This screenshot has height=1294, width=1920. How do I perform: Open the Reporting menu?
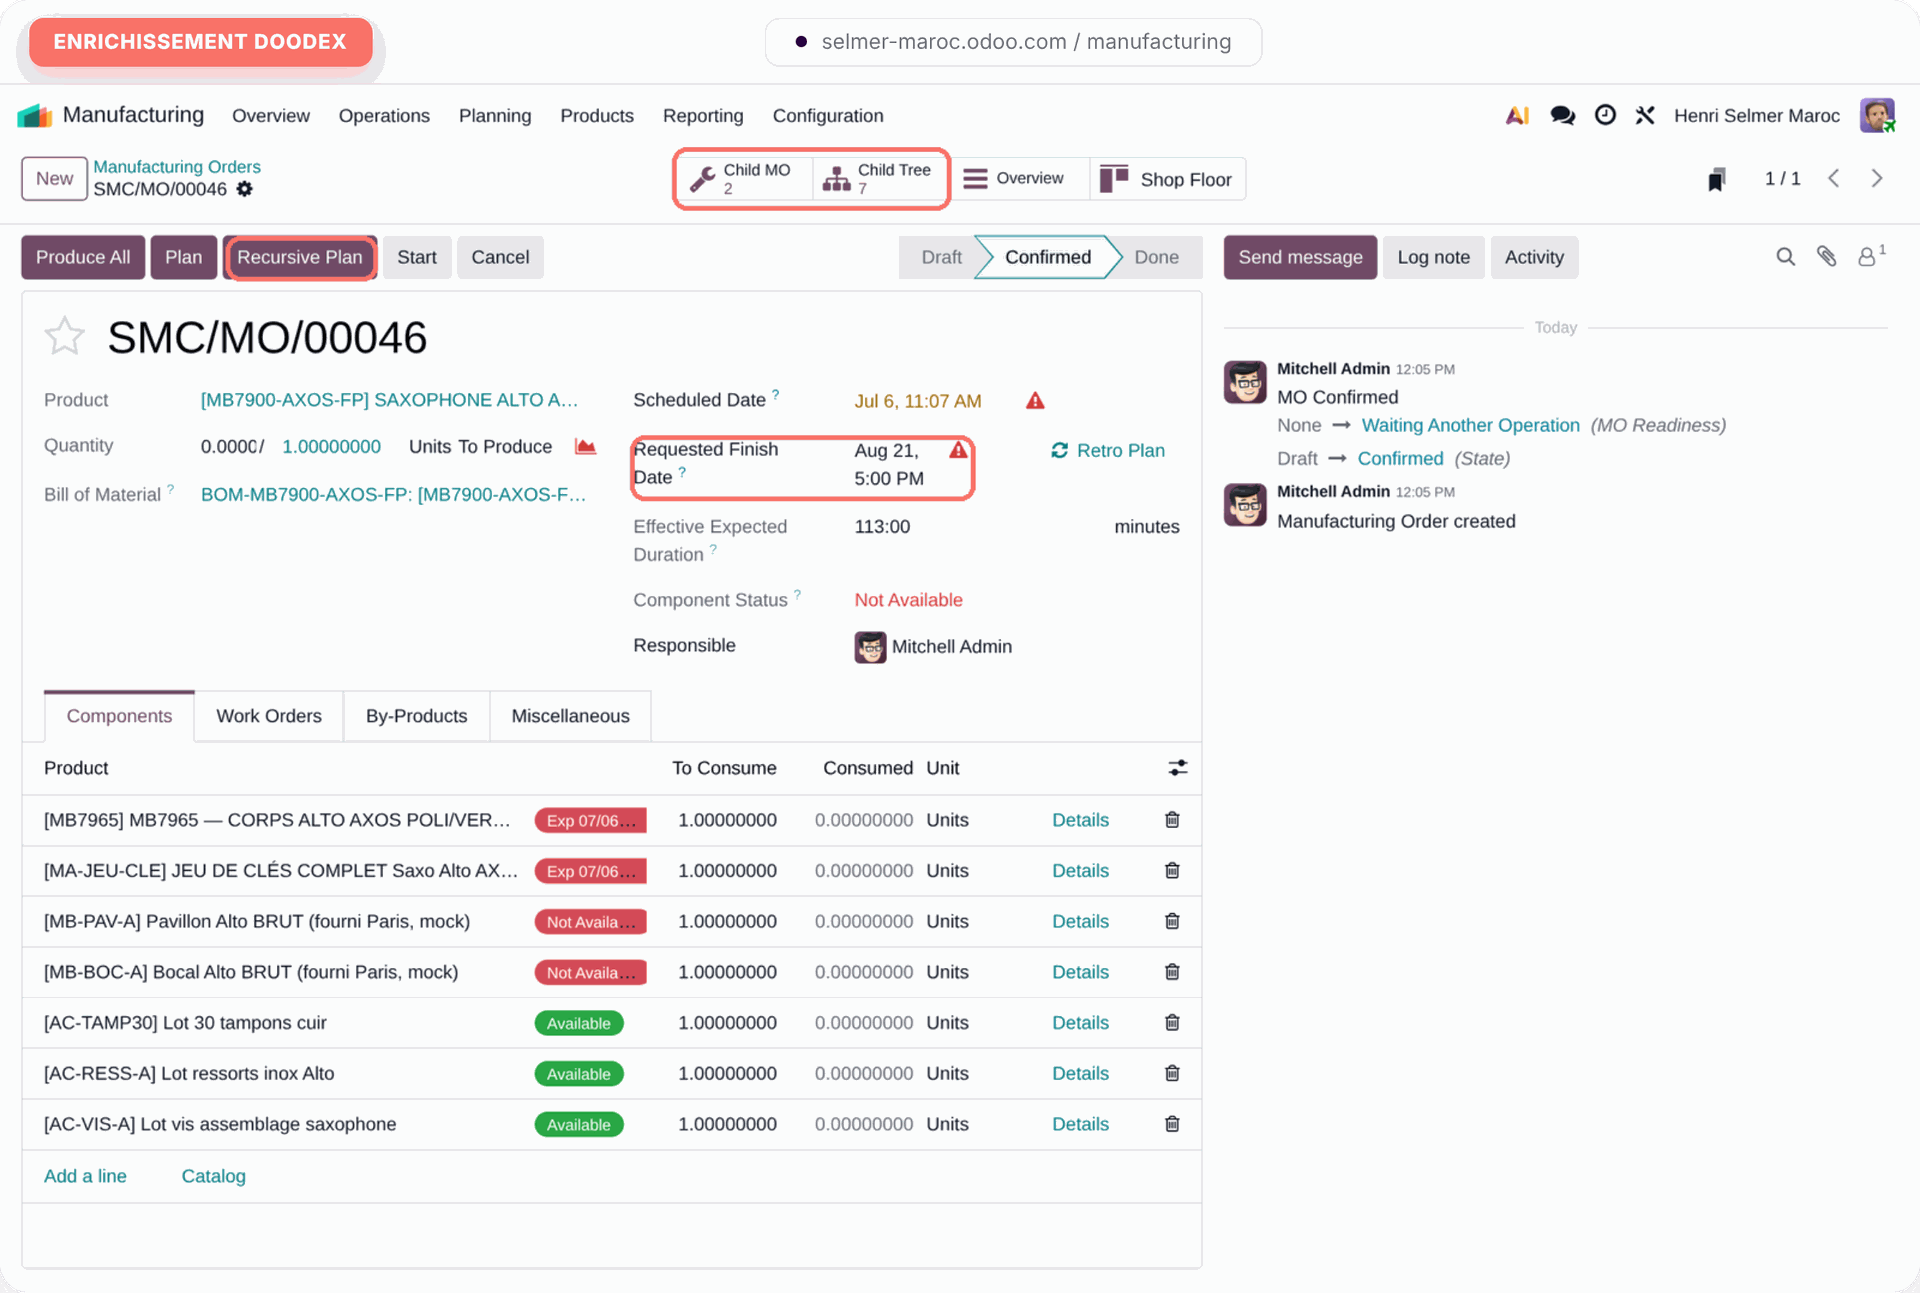pyautogui.click(x=703, y=116)
